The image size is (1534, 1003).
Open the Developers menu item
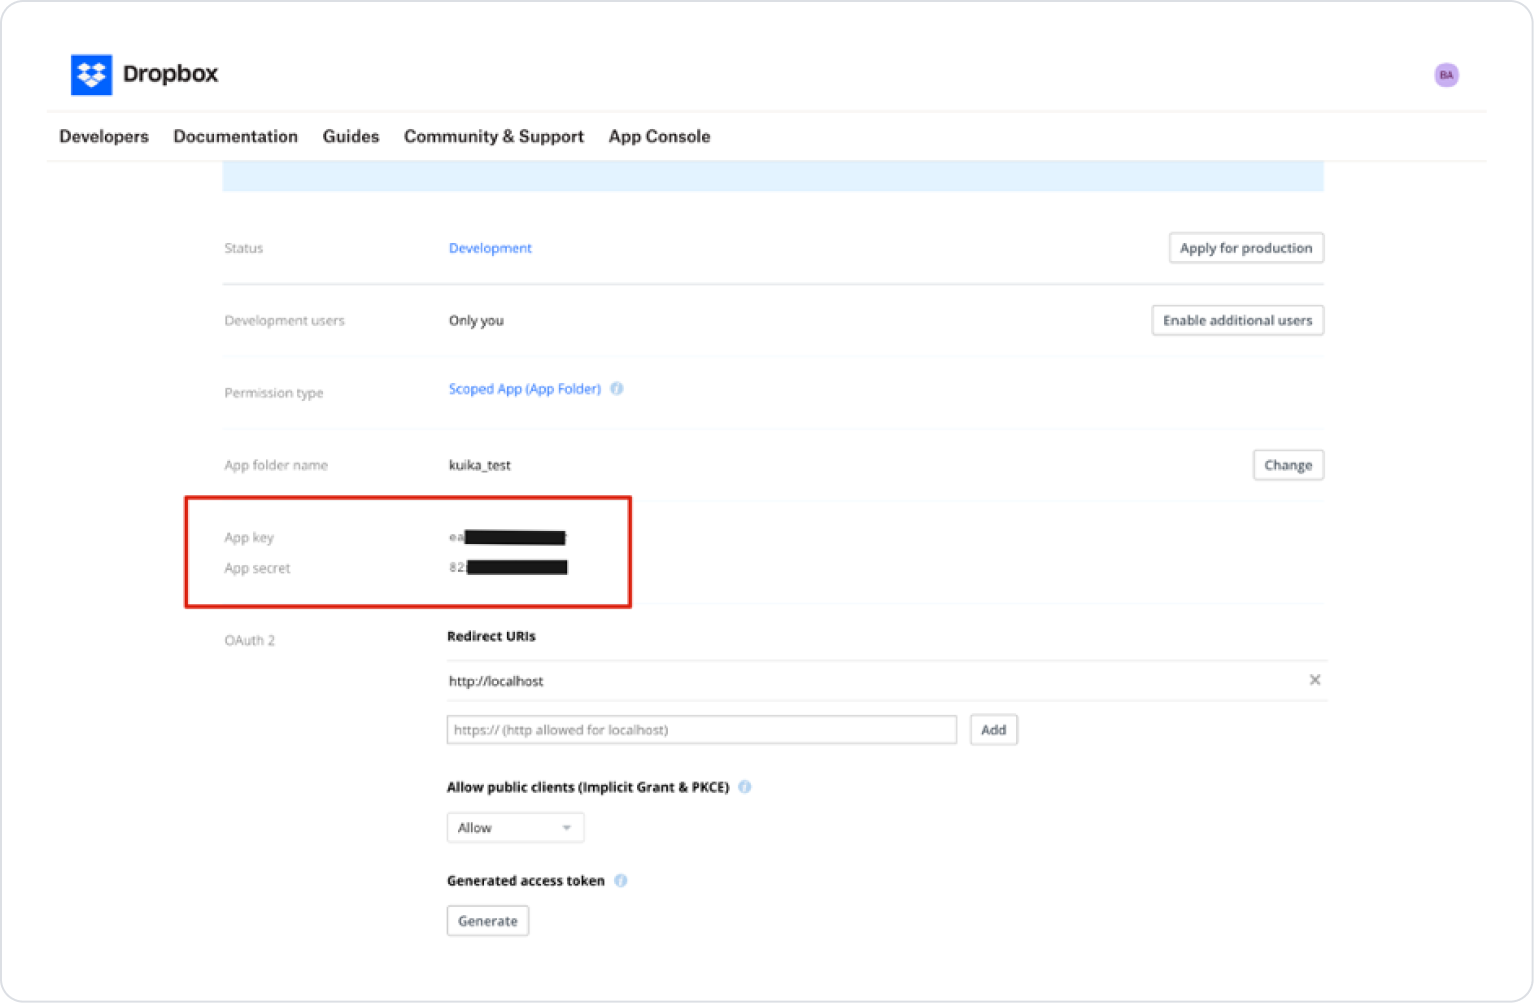tap(104, 136)
